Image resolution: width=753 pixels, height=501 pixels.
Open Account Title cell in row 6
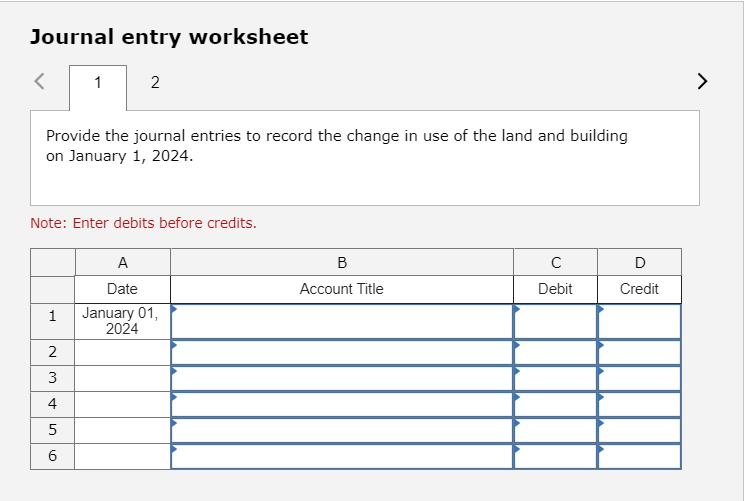pyautogui.click(x=342, y=456)
